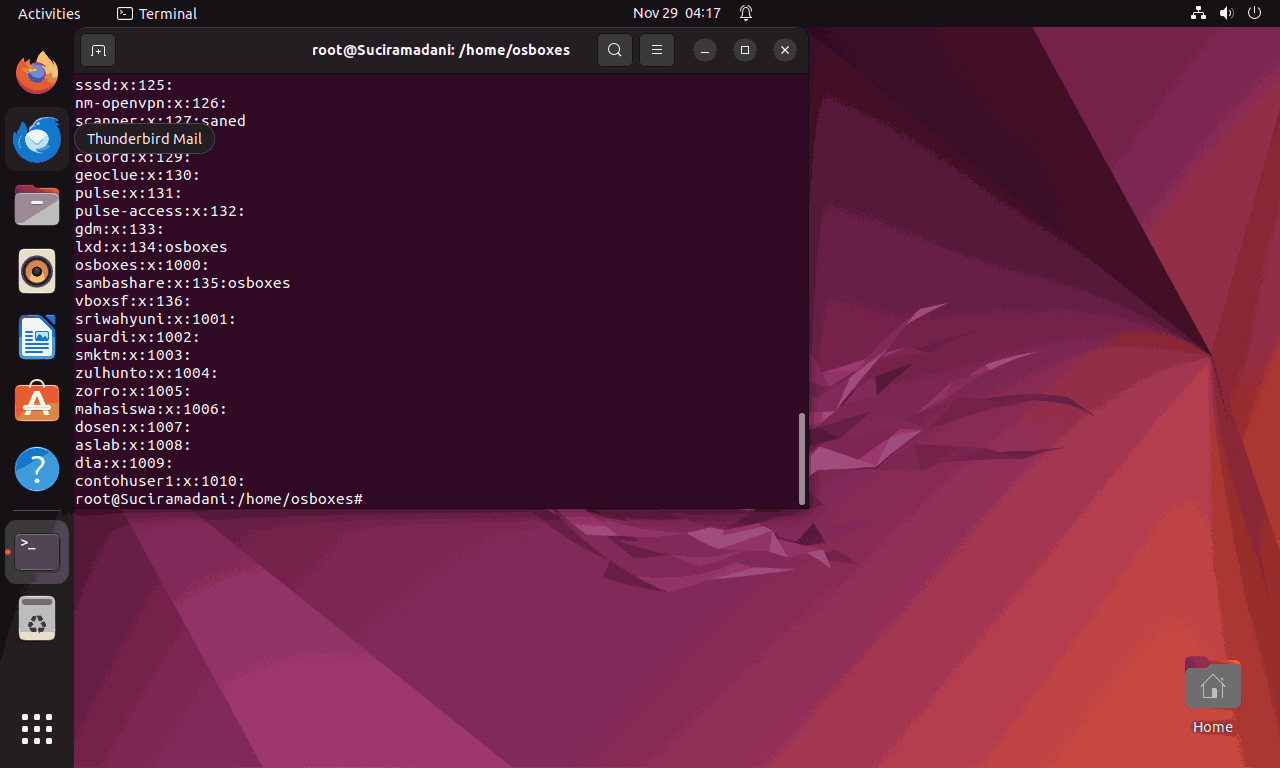The width and height of the screenshot is (1280, 768).
Task: Launch Firefox from the dock
Action: coord(37,72)
